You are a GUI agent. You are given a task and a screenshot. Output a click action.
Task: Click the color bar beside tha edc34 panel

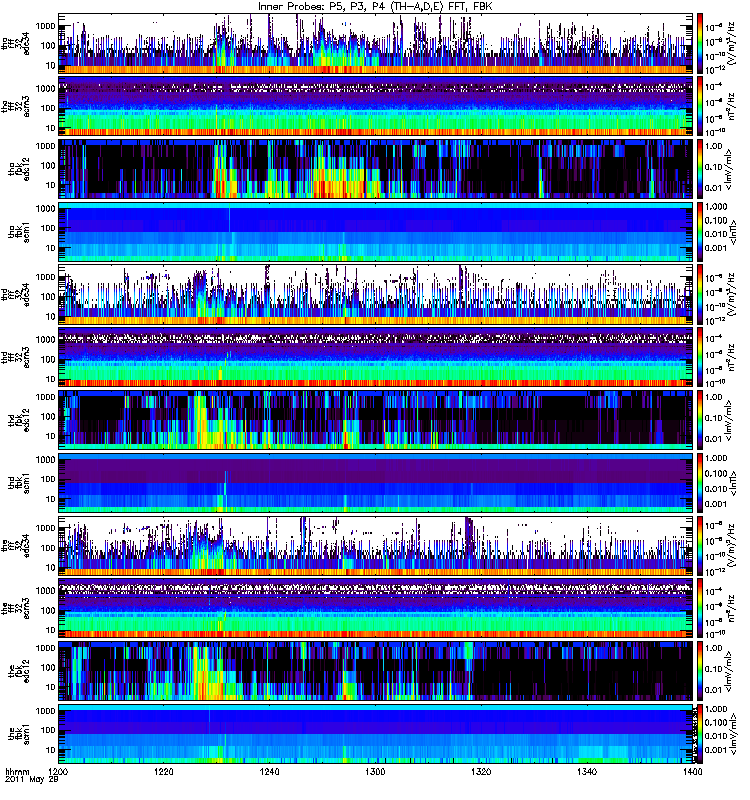pyautogui.click(x=699, y=44)
